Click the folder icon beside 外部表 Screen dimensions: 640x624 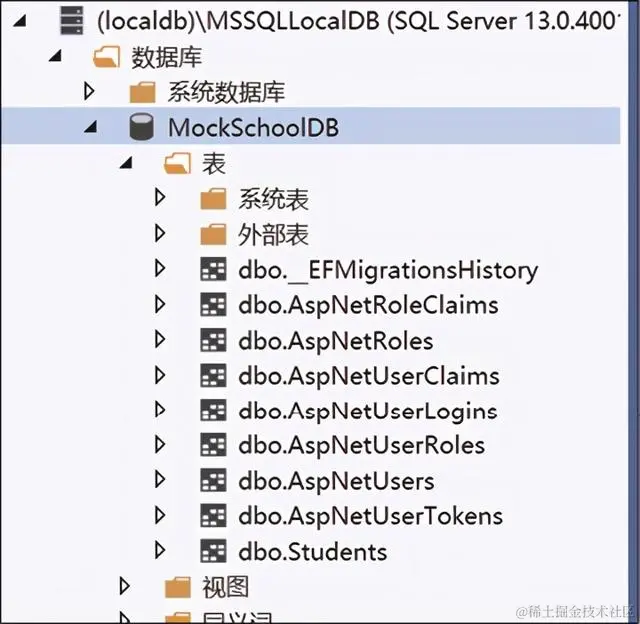point(213,234)
